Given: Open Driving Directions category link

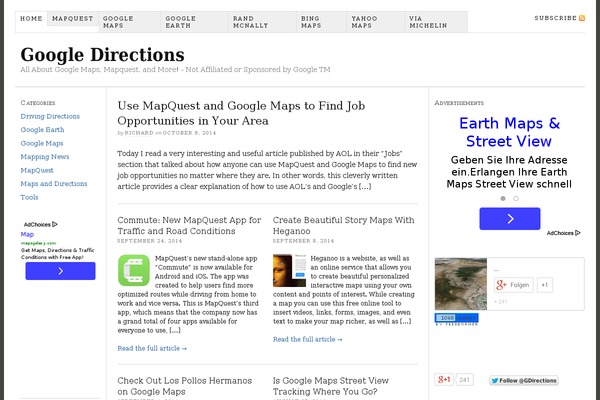Looking at the screenshot, I should pyautogui.click(x=50, y=117).
